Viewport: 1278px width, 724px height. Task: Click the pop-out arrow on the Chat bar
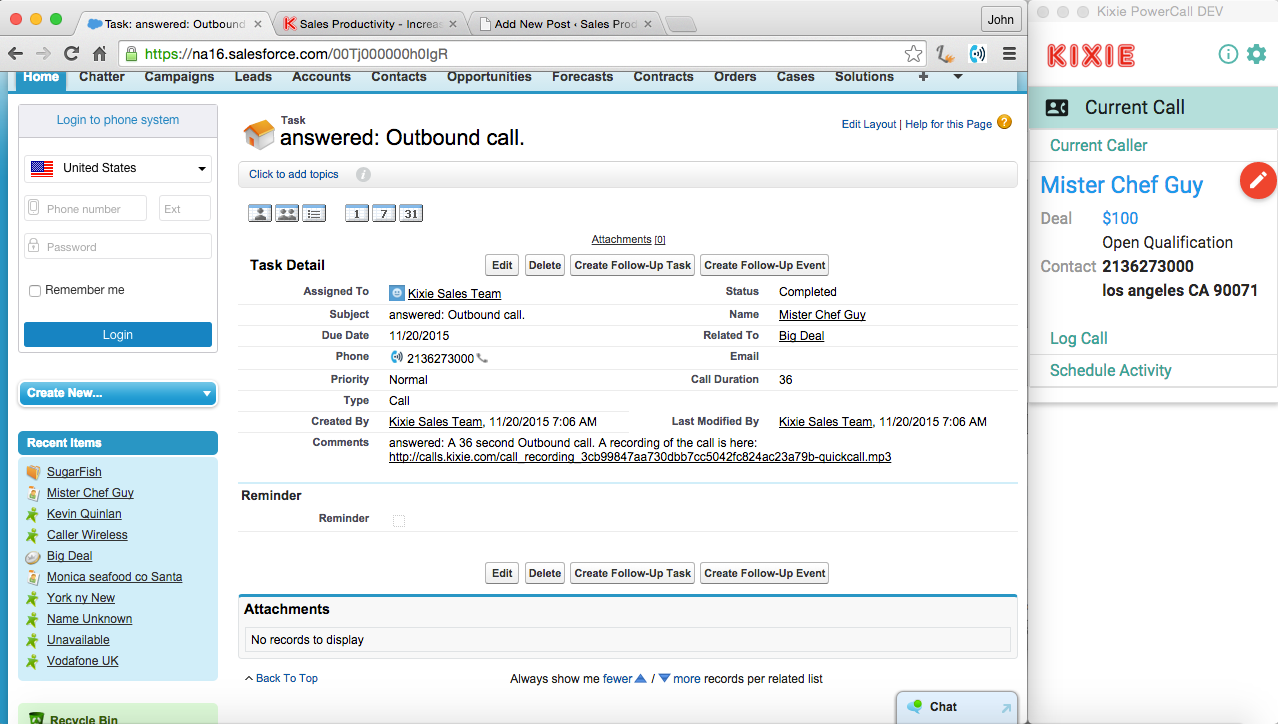coord(1006,708)
